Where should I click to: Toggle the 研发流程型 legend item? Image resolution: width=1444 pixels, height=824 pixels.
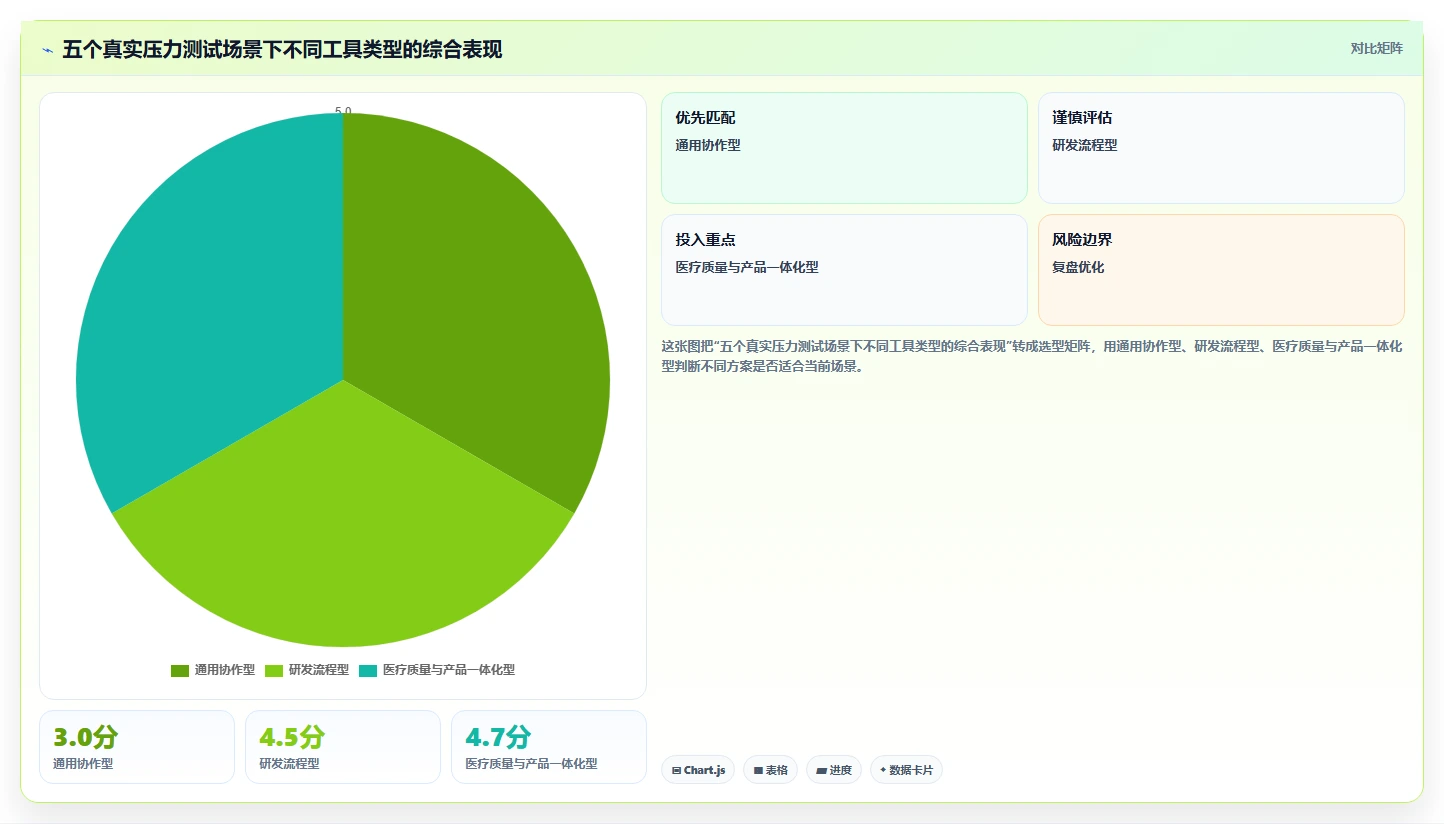[307, 670]
